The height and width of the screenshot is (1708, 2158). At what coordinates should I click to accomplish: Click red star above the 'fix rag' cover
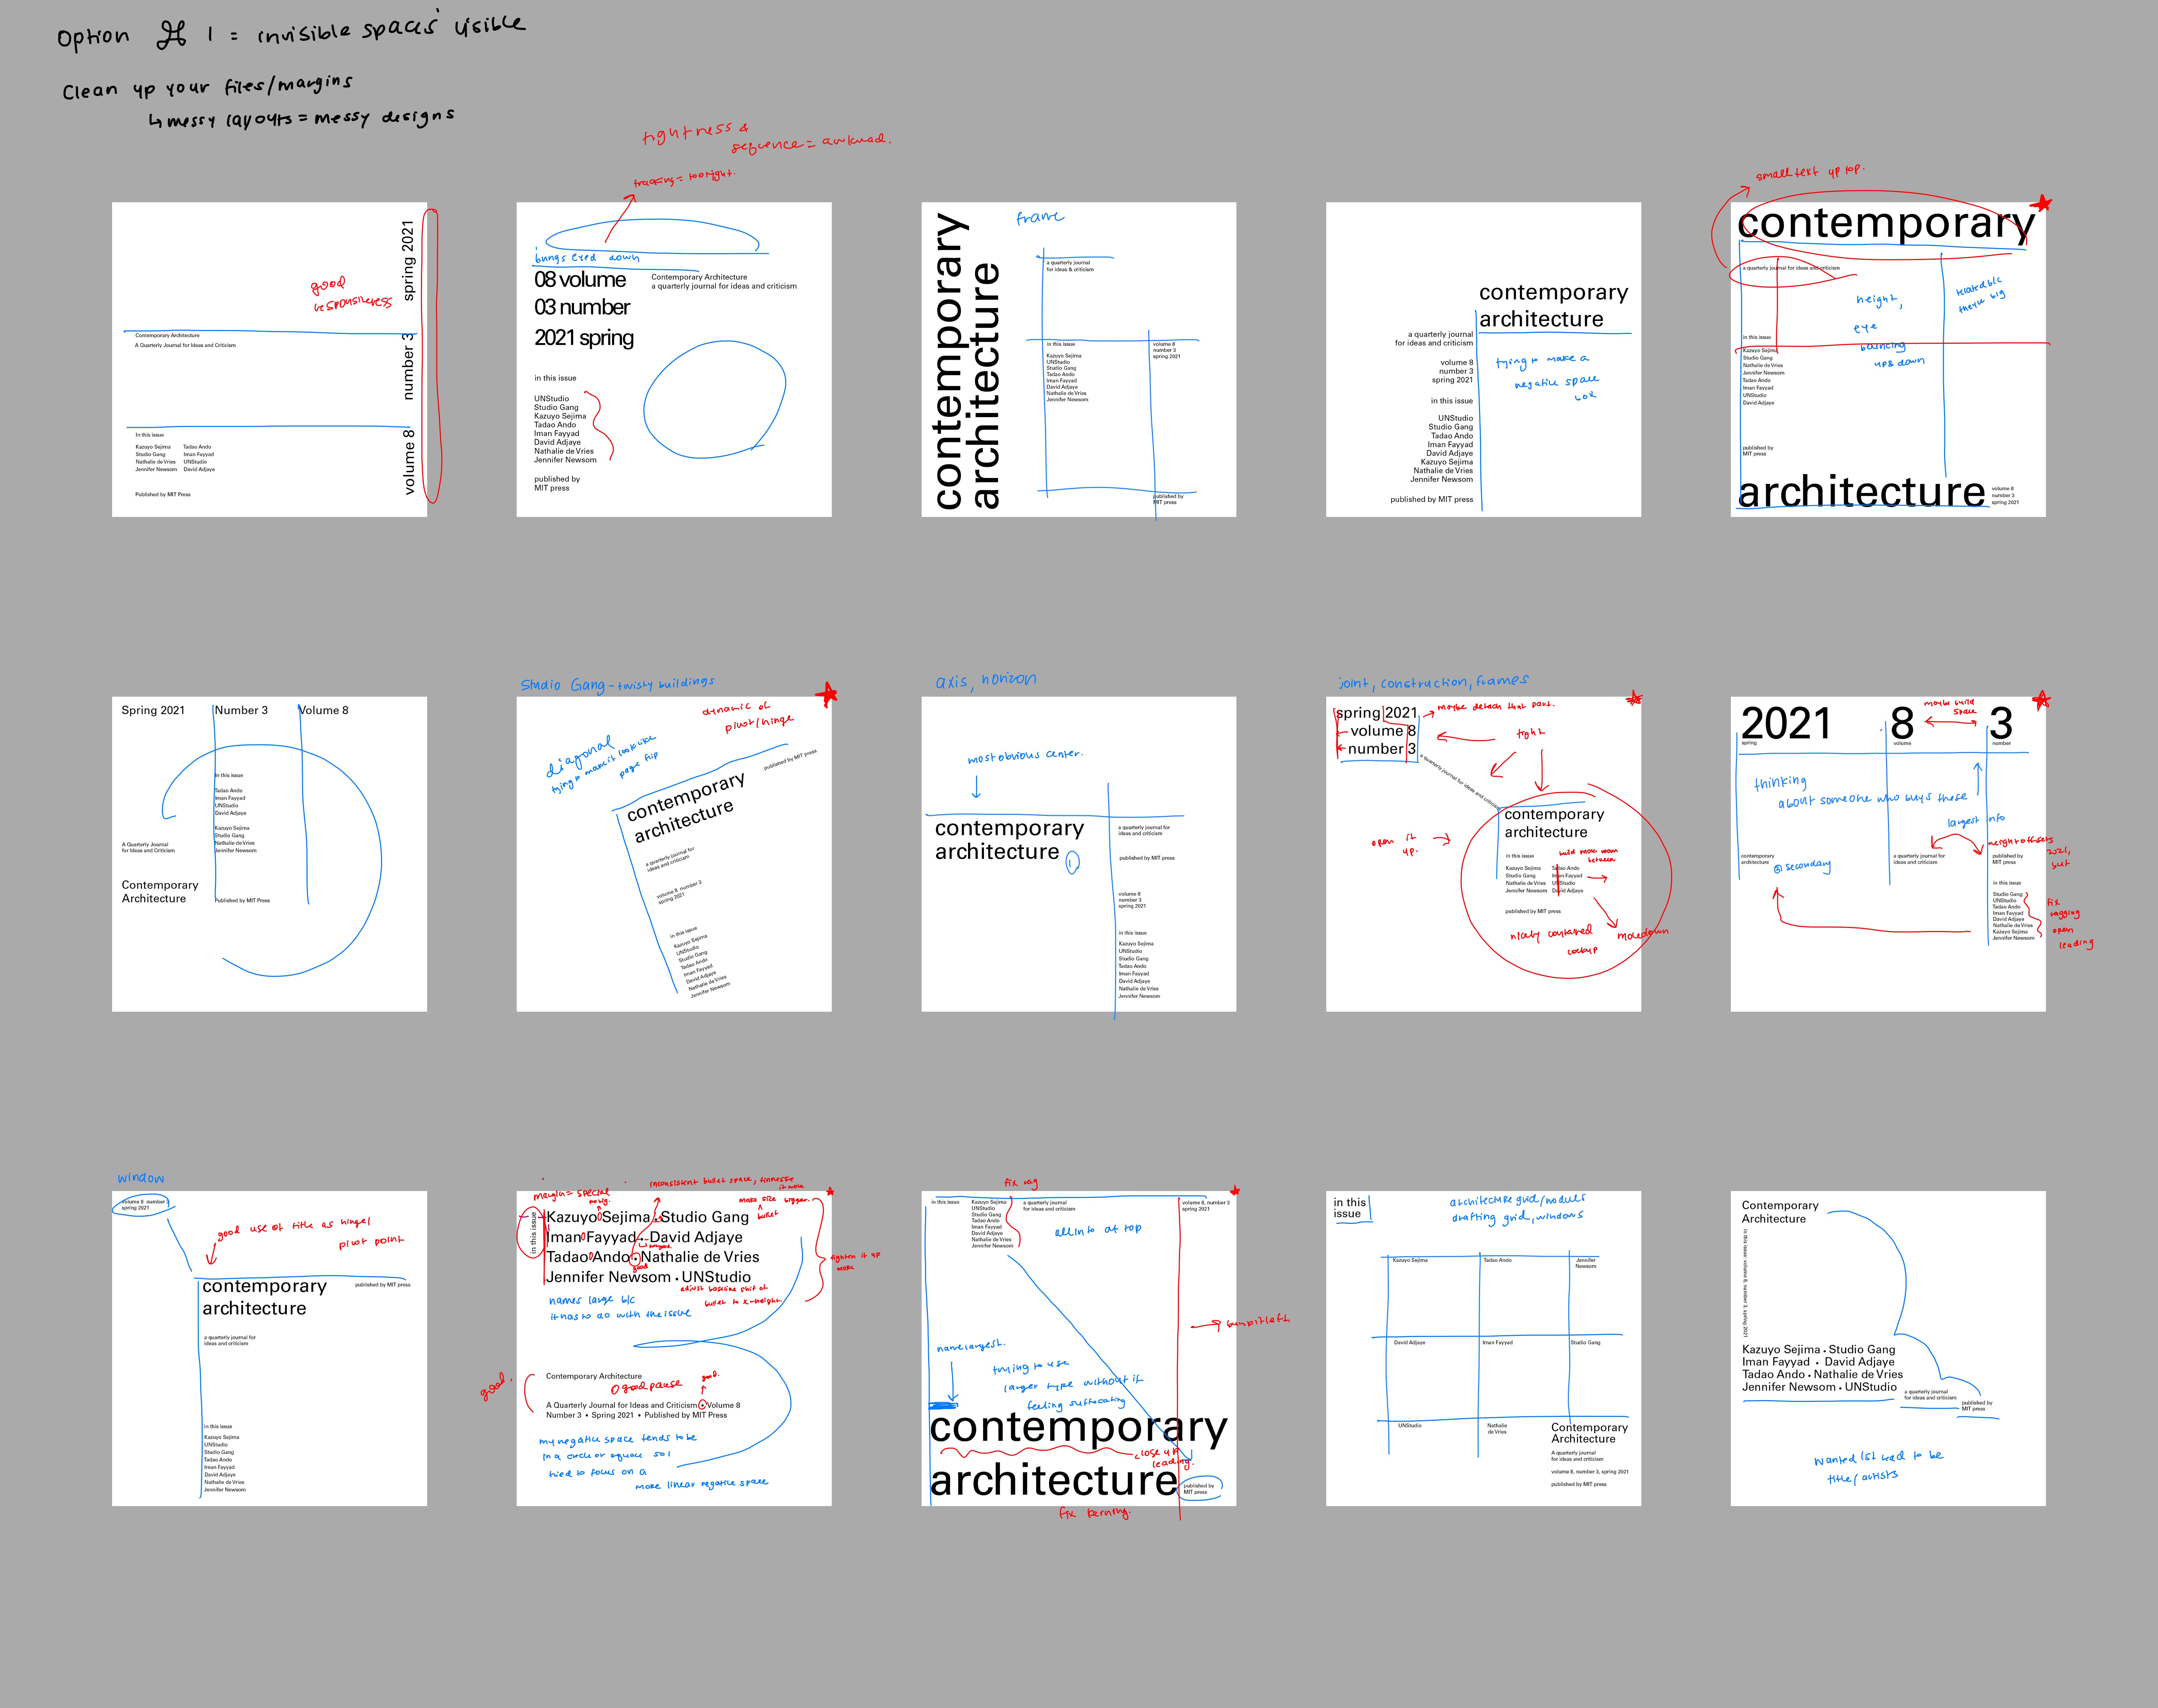click(x=1235, y=1191)
